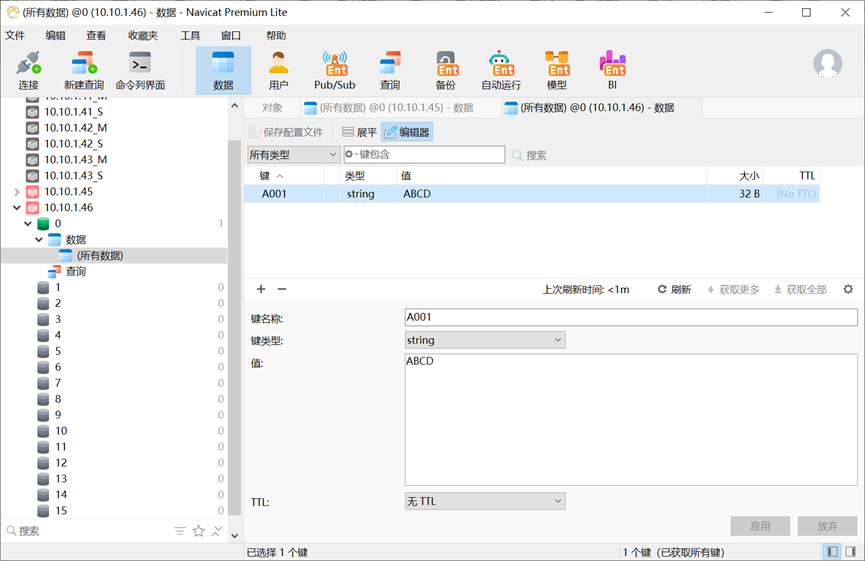Open 自动运行 automation icon

point(501,70)
